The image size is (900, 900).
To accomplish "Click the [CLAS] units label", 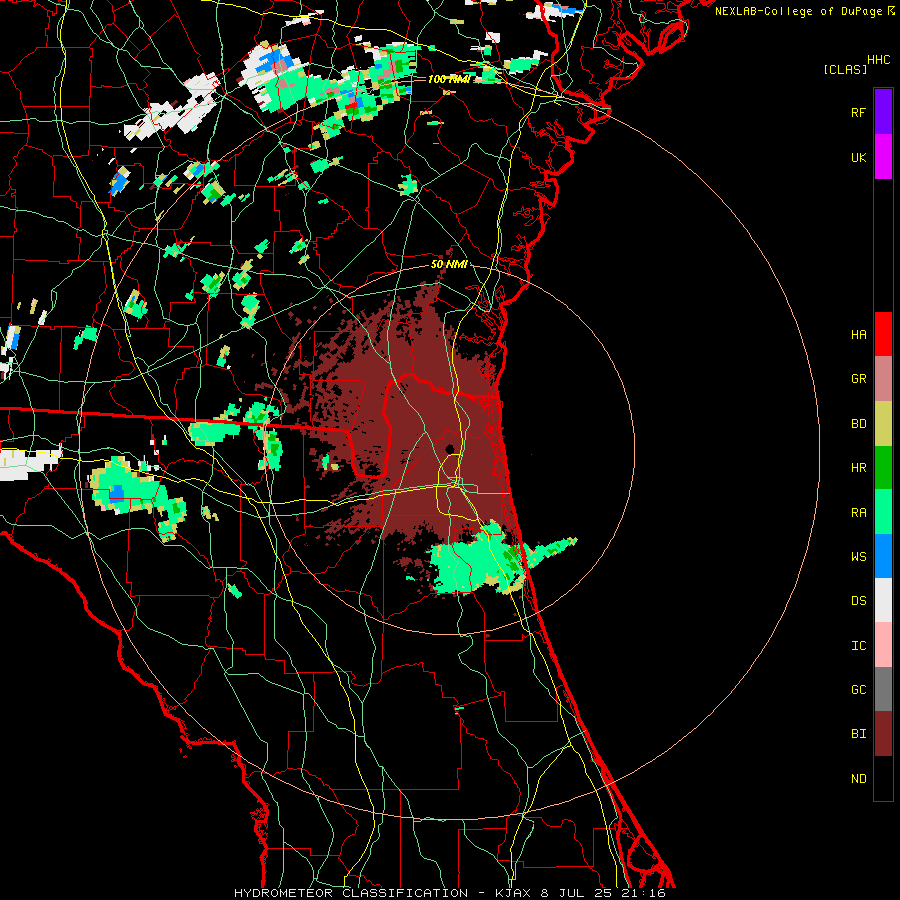I will coord(845,69).
